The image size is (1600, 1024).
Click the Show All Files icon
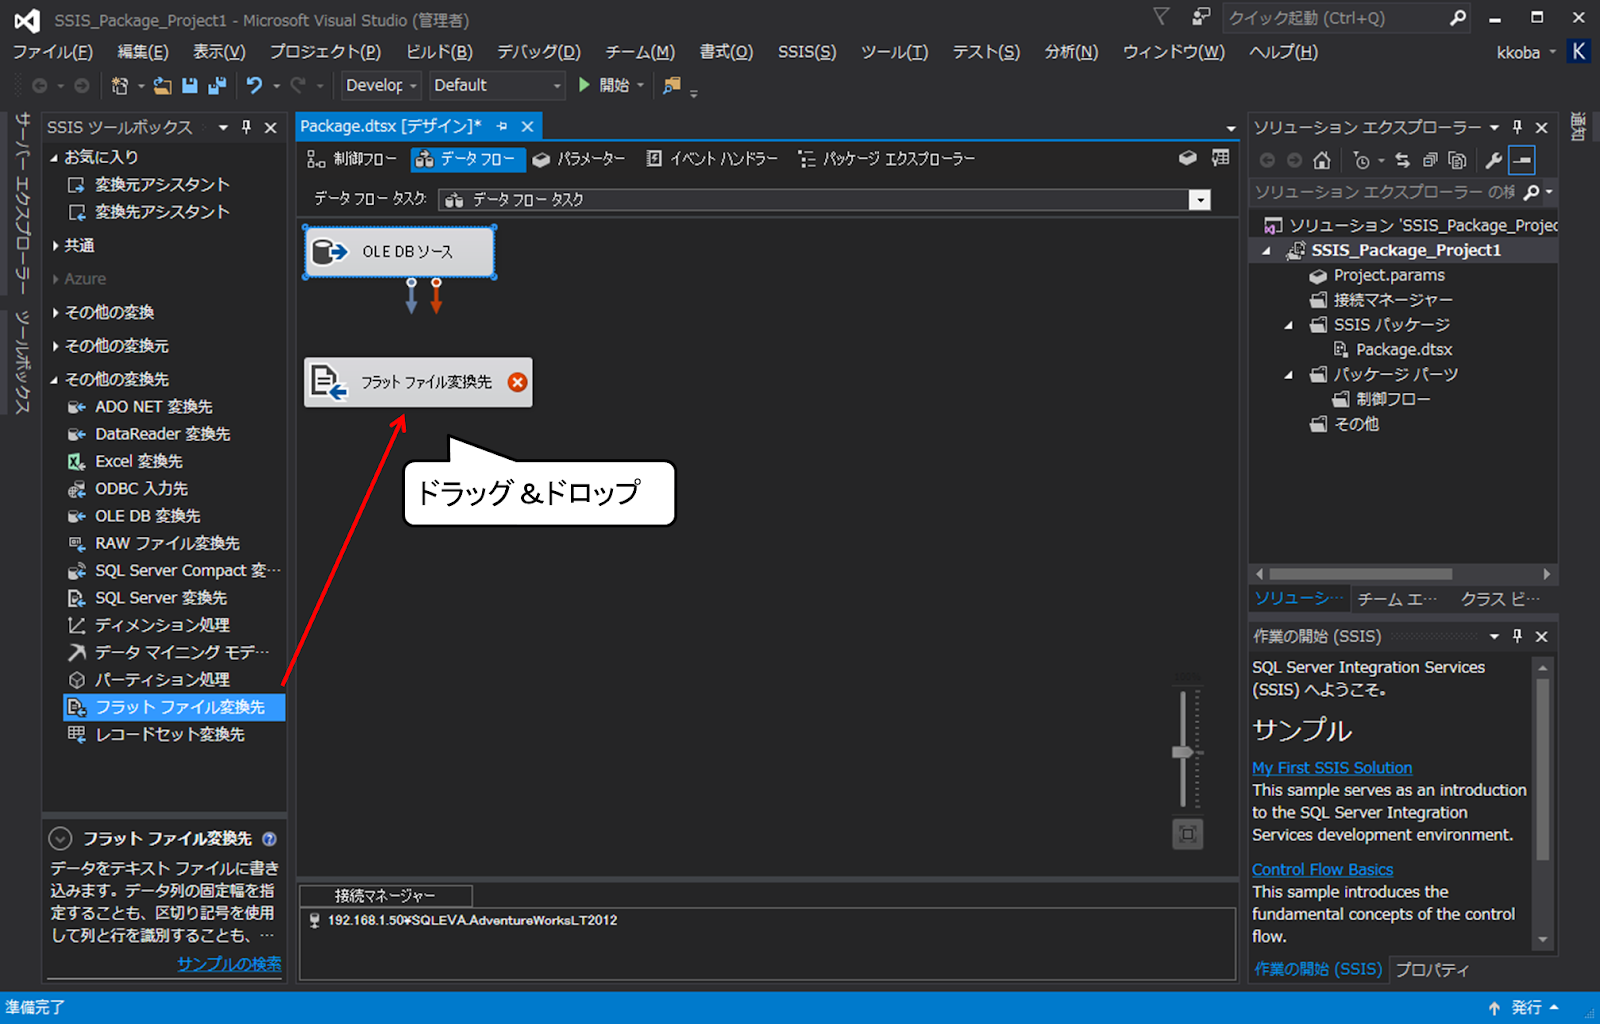pos(1457,160)
